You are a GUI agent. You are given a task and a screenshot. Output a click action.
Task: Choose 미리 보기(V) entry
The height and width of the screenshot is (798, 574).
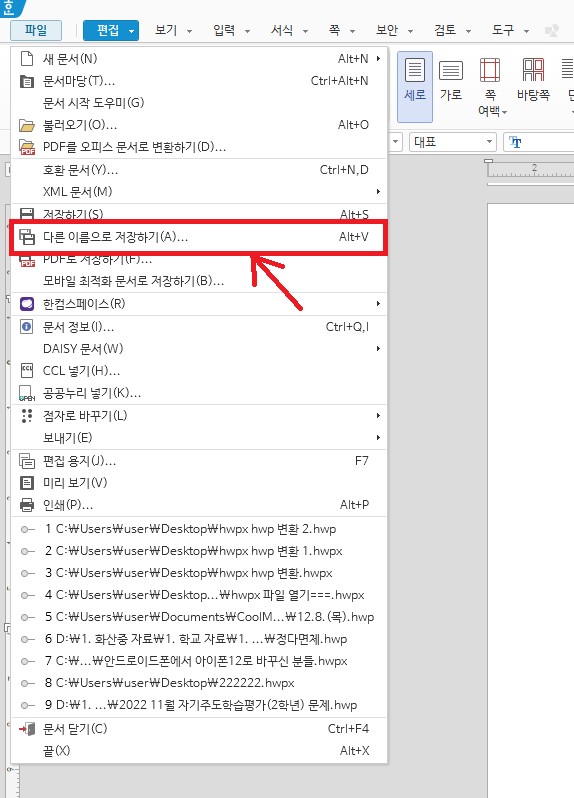click(199, 482)
